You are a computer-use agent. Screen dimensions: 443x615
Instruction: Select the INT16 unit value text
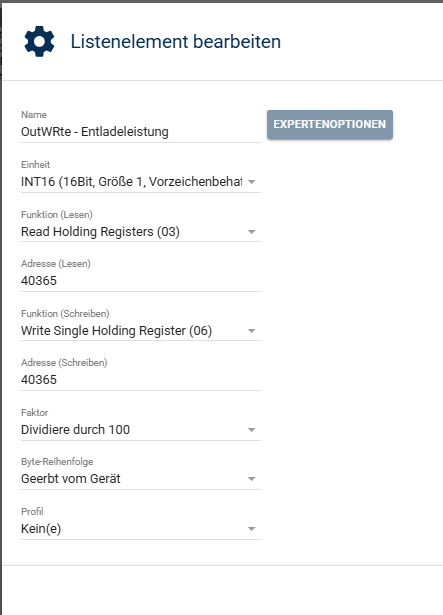[x=131, y=182]
